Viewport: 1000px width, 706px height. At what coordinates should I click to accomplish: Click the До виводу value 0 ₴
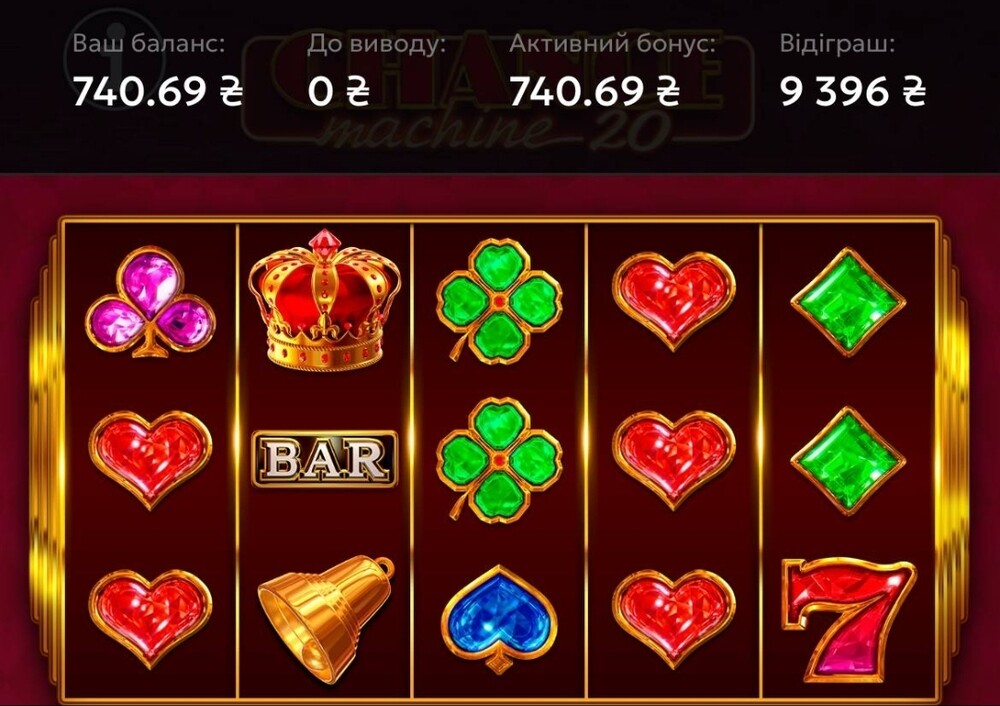[339, 91]
